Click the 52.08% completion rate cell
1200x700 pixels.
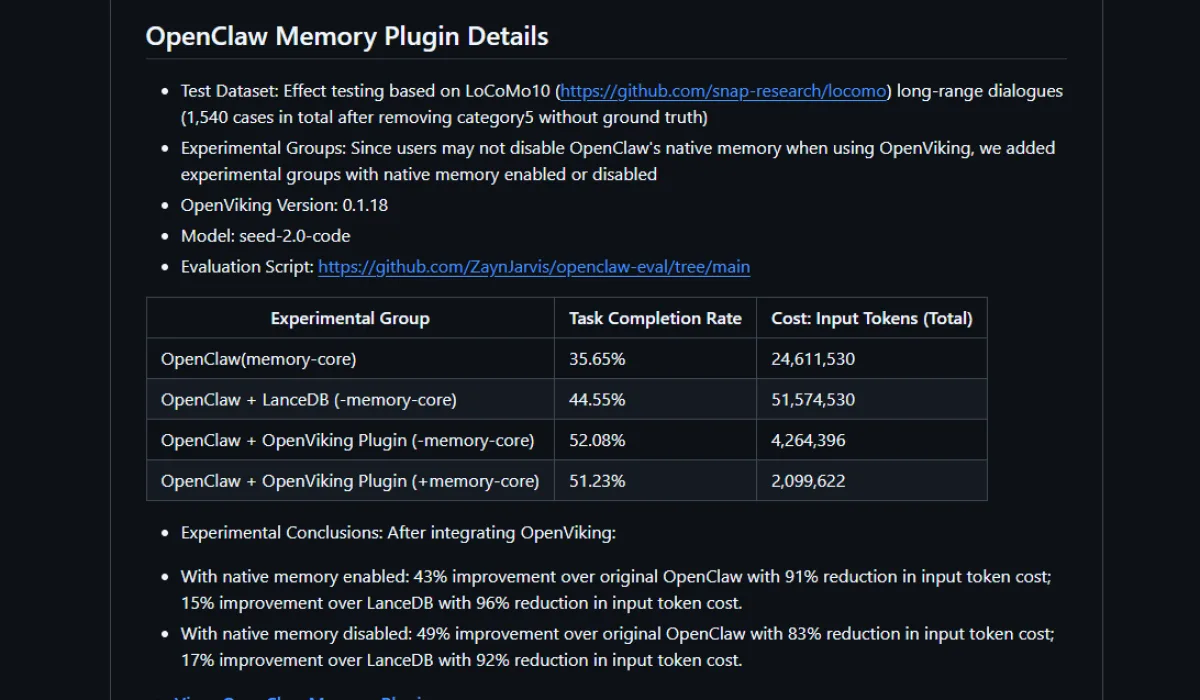pyautogui.click(x=597, y=440)
